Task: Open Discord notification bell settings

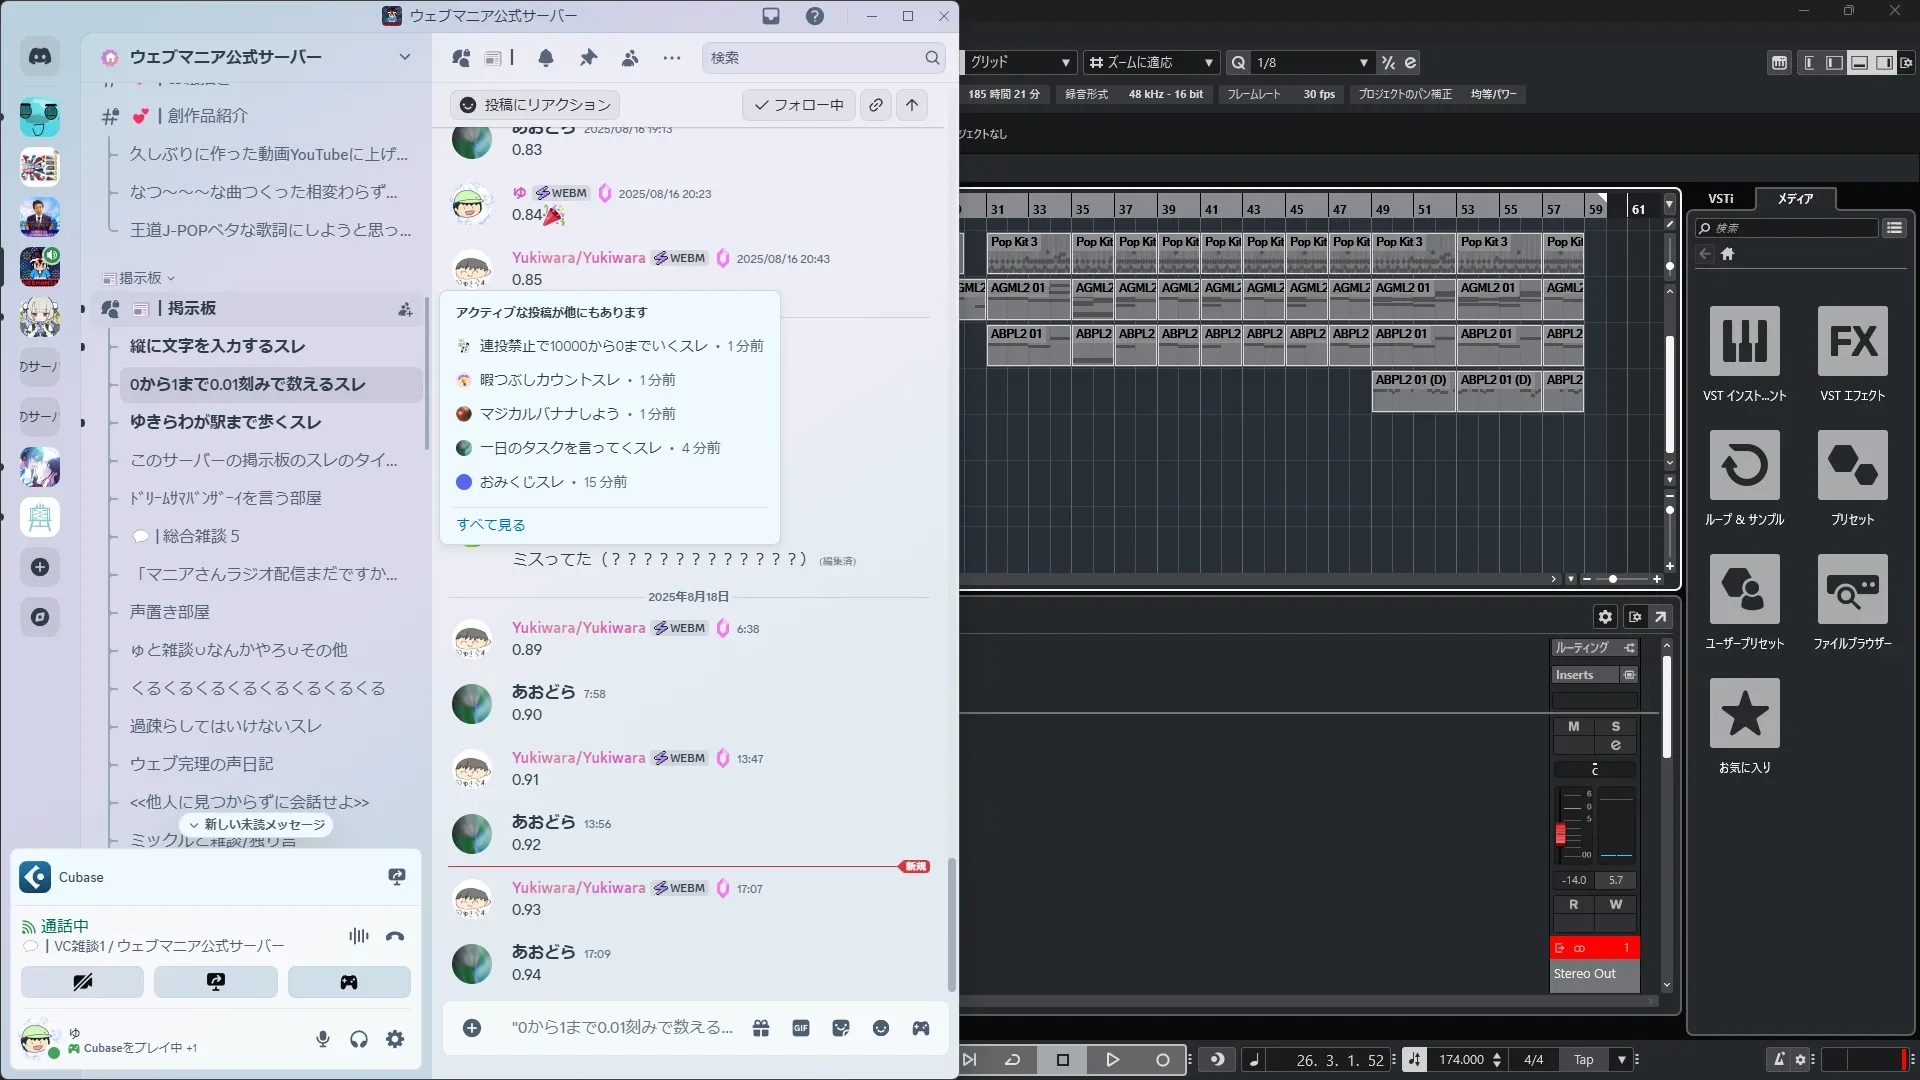Action: 546,58
